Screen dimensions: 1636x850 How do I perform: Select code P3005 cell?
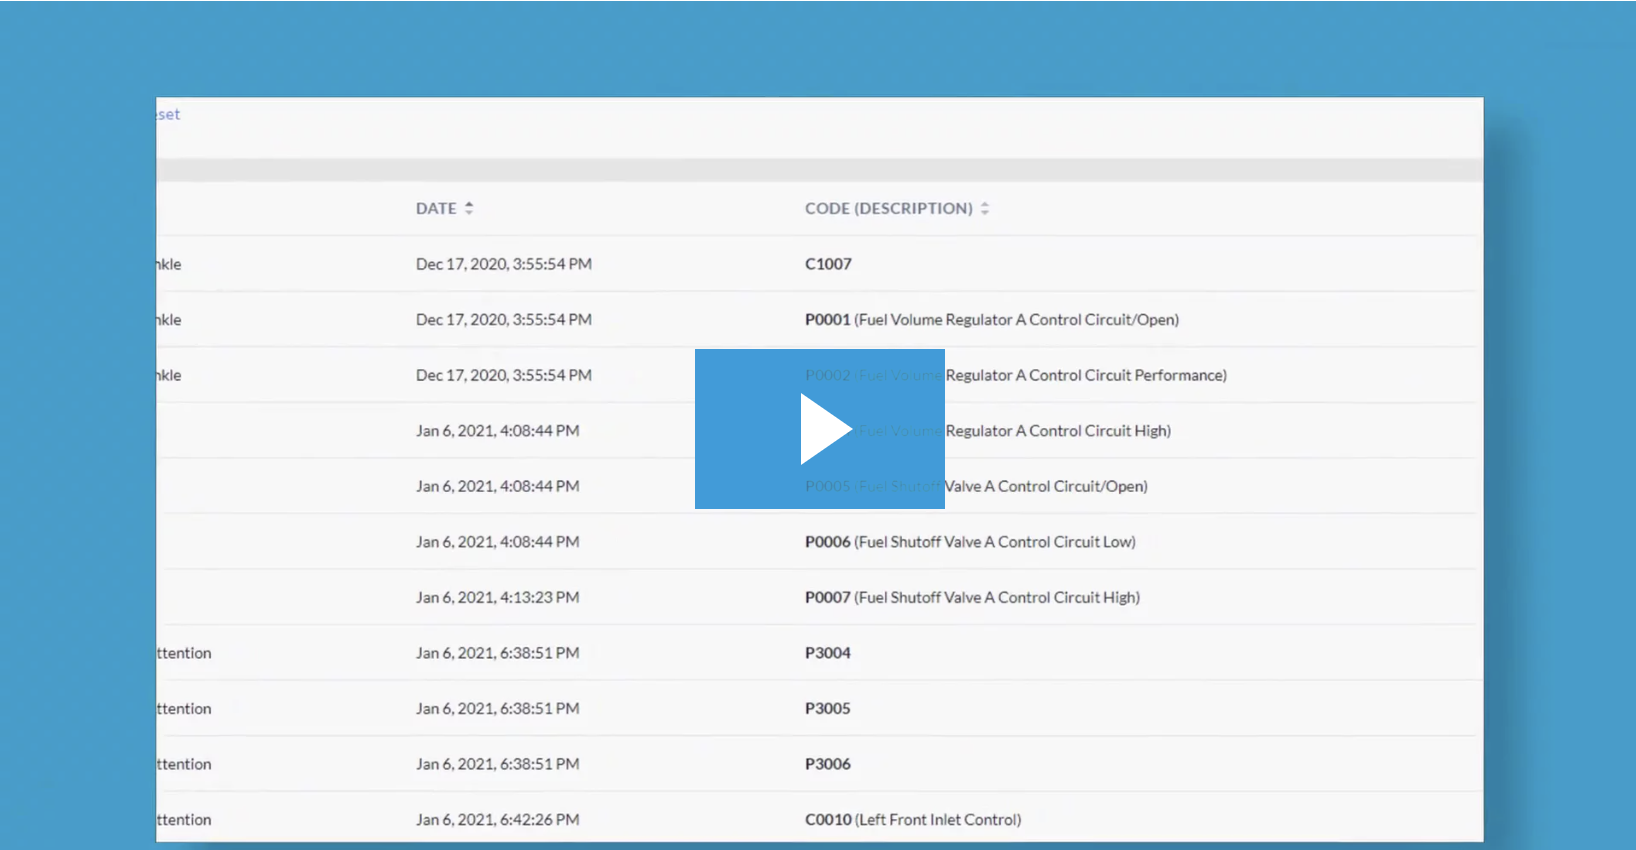point(828,708)
